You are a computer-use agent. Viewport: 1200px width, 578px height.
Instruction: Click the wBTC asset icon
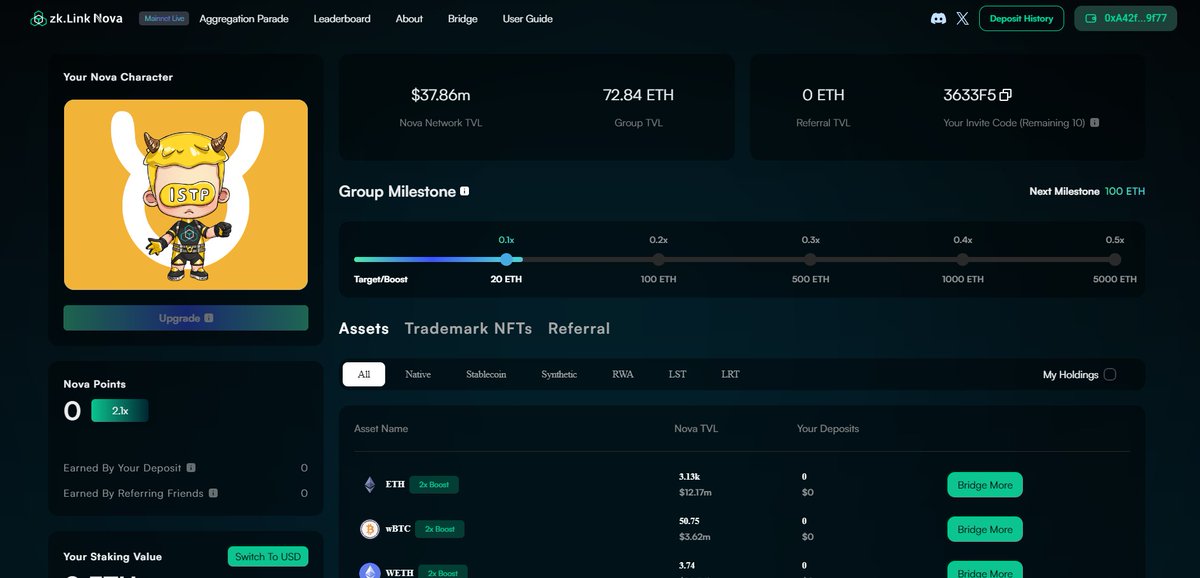pyautogui.click(x=370, y=529)
